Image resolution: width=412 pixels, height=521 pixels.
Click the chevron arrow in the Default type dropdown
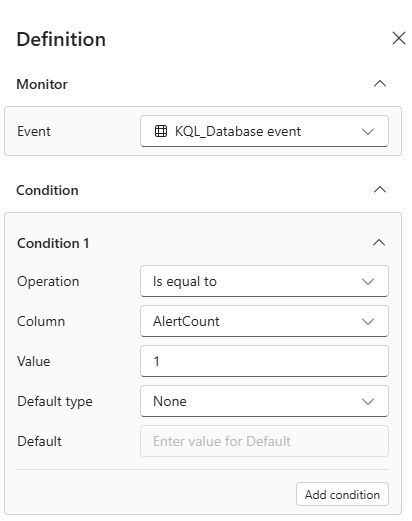click(368, 402)
